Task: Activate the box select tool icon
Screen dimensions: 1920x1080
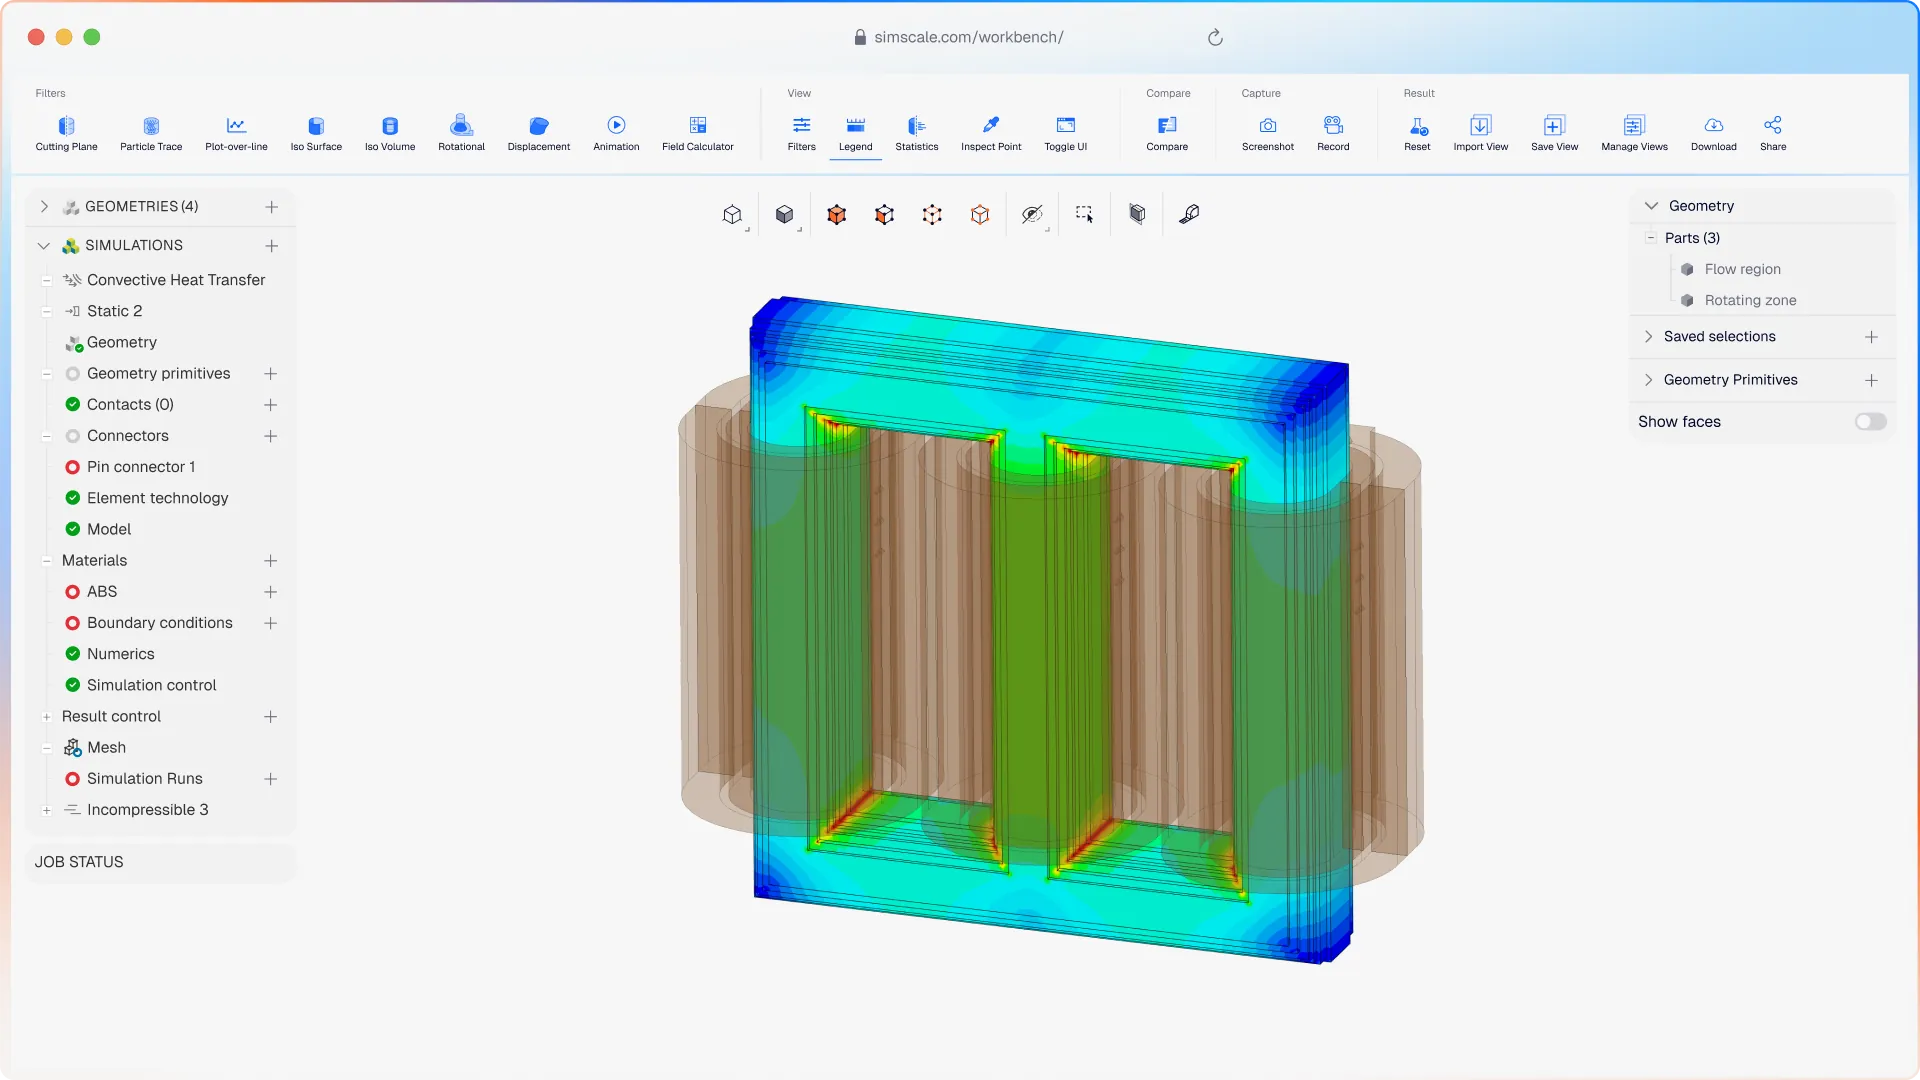Action: [x=1084, y=214]
